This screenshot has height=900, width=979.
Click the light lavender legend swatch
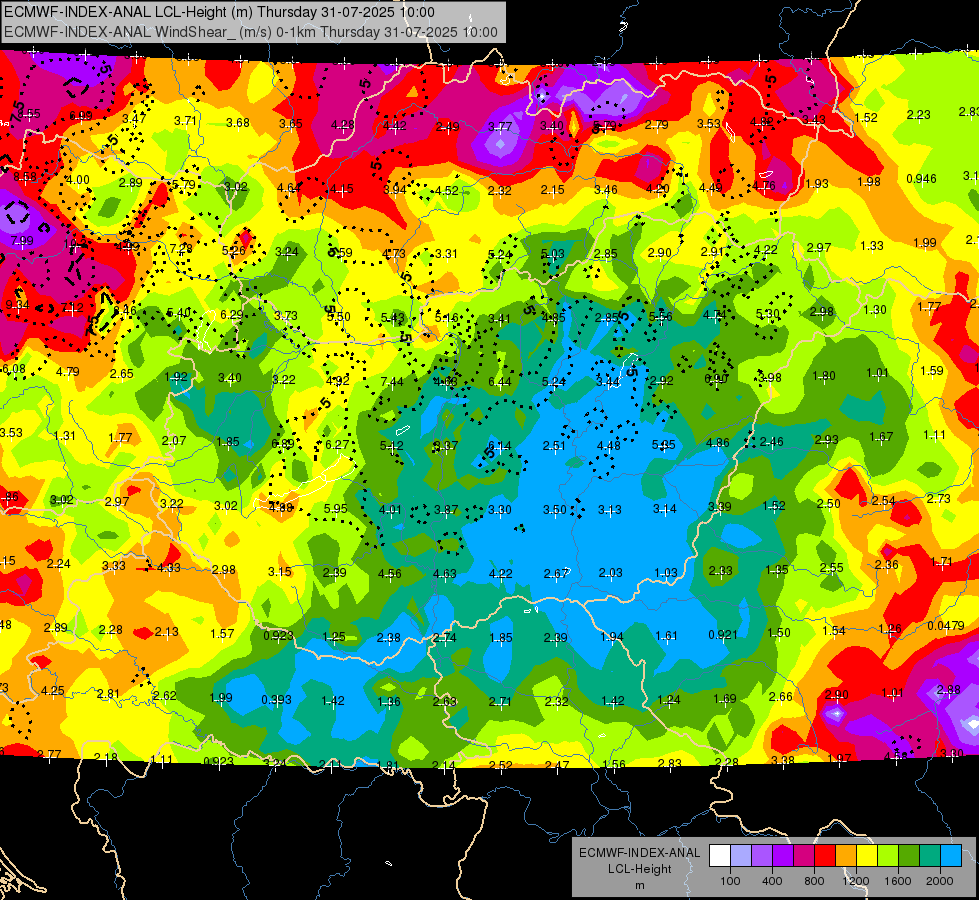click(x=741, y=856)
